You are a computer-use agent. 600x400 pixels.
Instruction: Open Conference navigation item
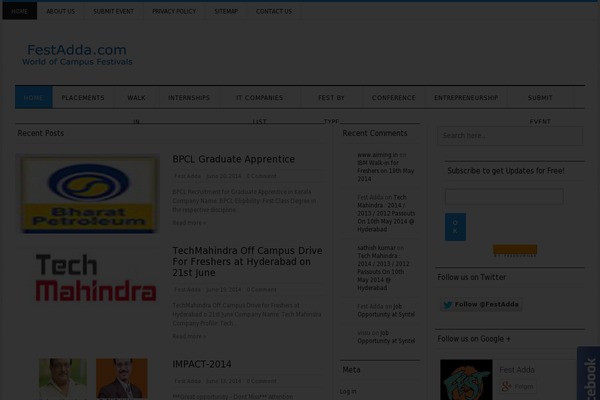click(x=393, y=98)
